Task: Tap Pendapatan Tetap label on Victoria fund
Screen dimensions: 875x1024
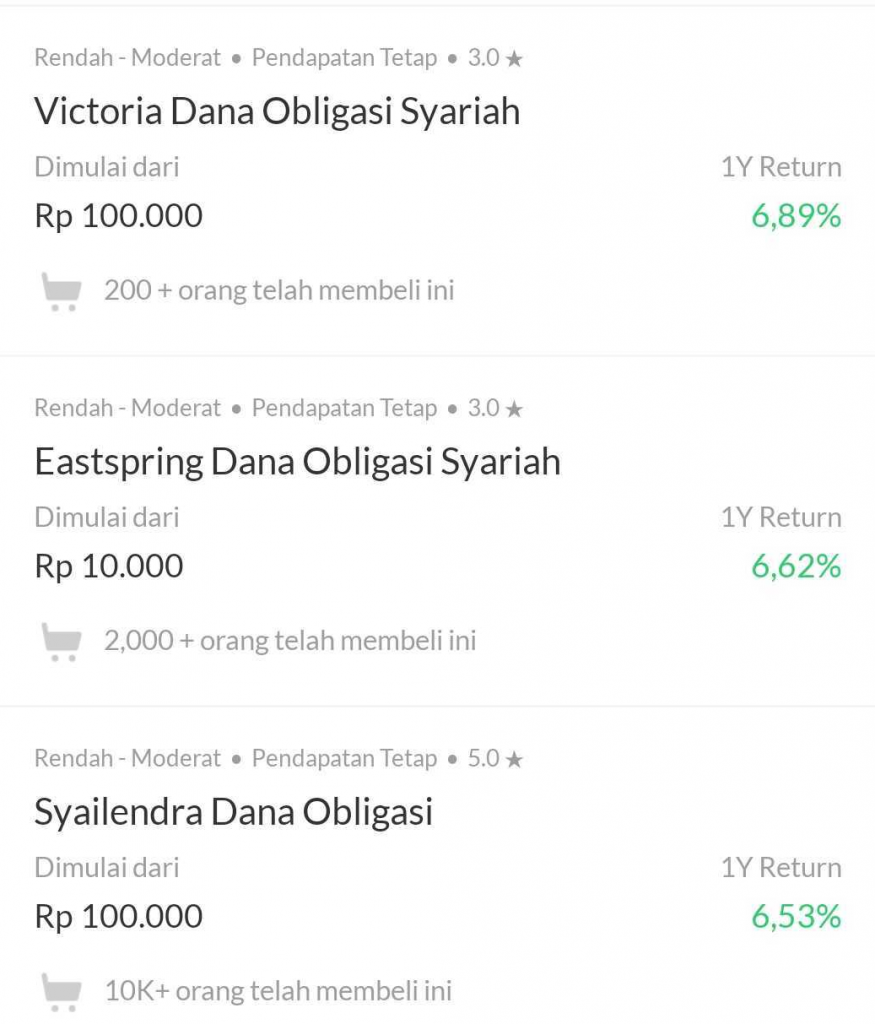Action: (x=344, y=58)
